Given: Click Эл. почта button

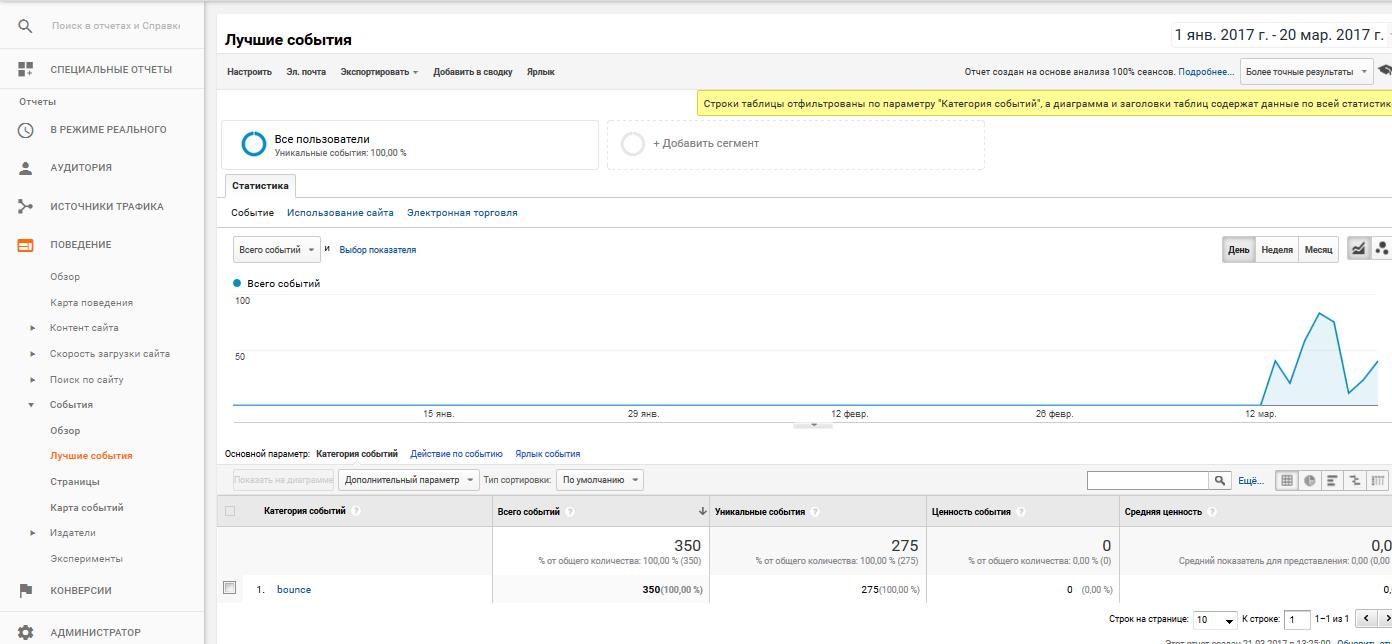Looking at the screenshot, I should (x=306, y=72).
